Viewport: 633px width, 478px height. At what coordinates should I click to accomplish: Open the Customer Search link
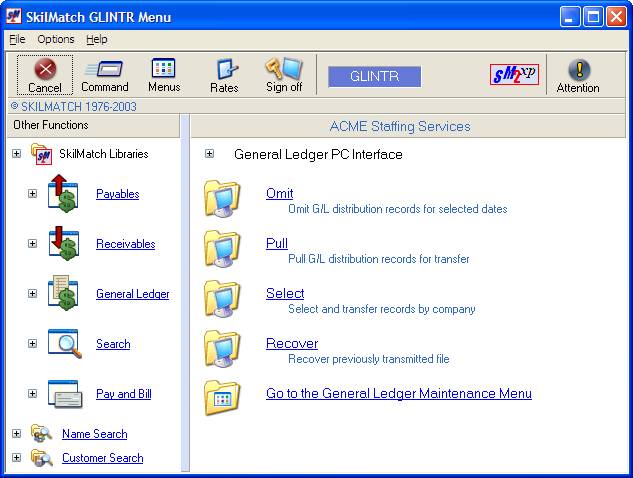pyautogui.click(x=103, y=458)
